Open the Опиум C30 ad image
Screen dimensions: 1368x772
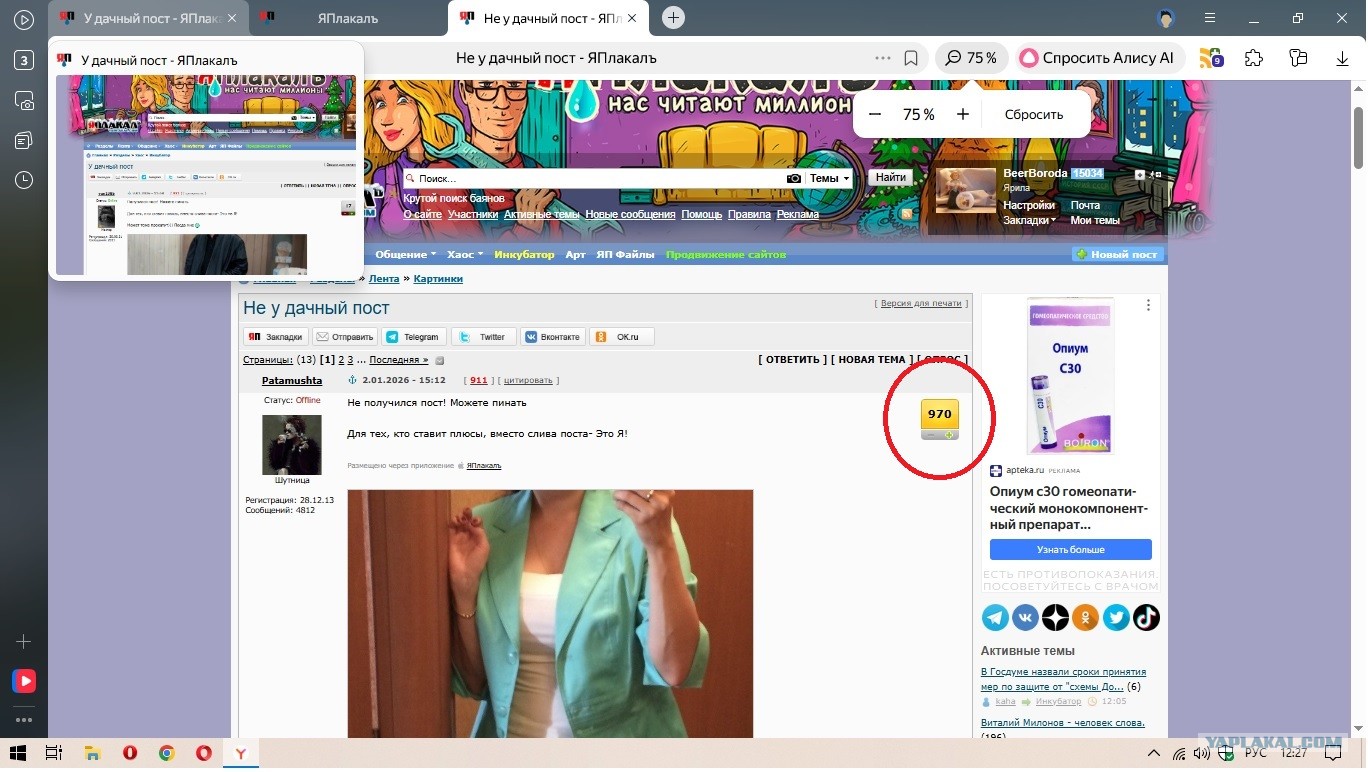point(1070,377)
